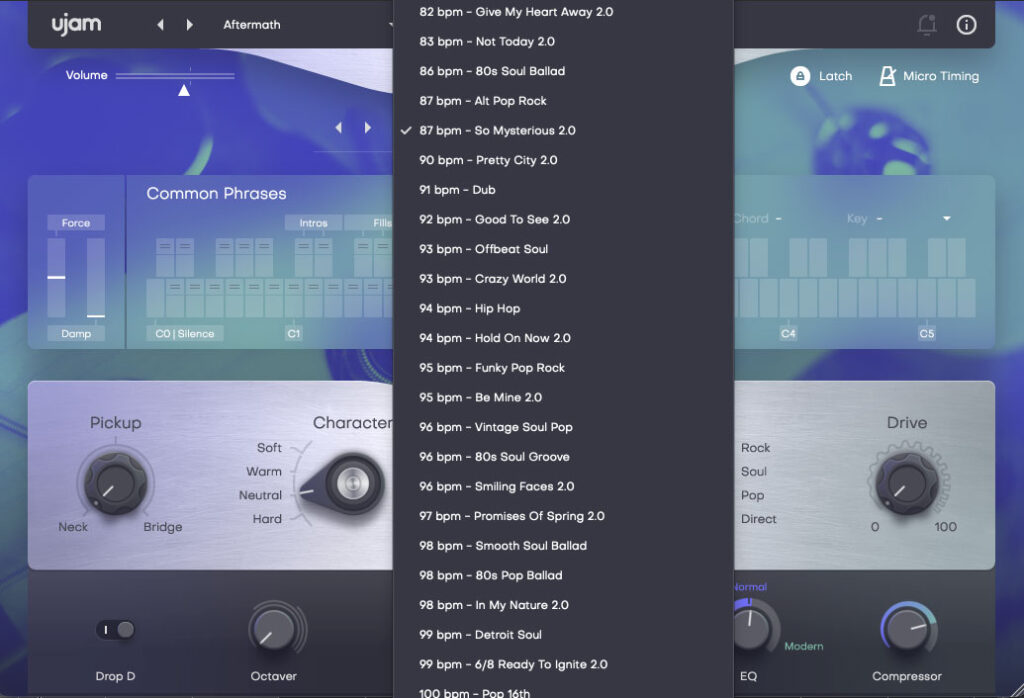Choose 99 bpm - Detroit Soul
This screenshot has width=1024, height=698.
point(563,635)
